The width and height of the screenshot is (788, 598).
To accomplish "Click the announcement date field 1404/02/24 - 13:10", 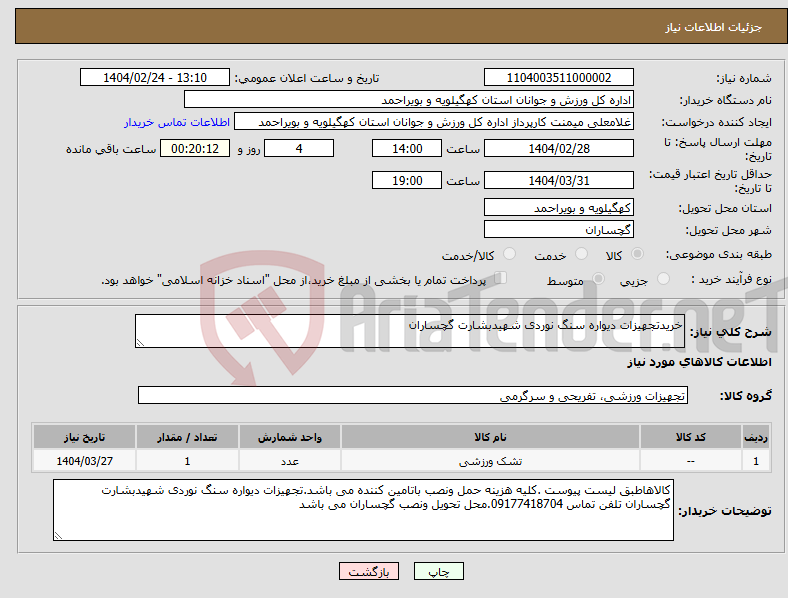I will (x=155, y=77).
